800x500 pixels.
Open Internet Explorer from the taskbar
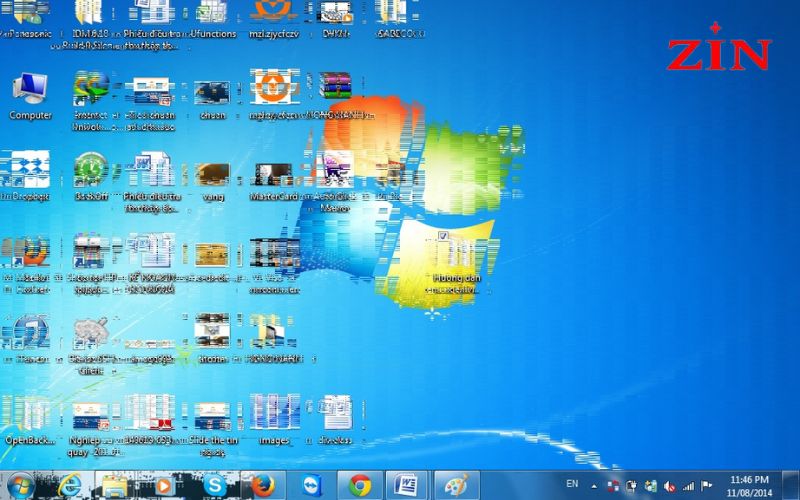[x=69, y=485]
